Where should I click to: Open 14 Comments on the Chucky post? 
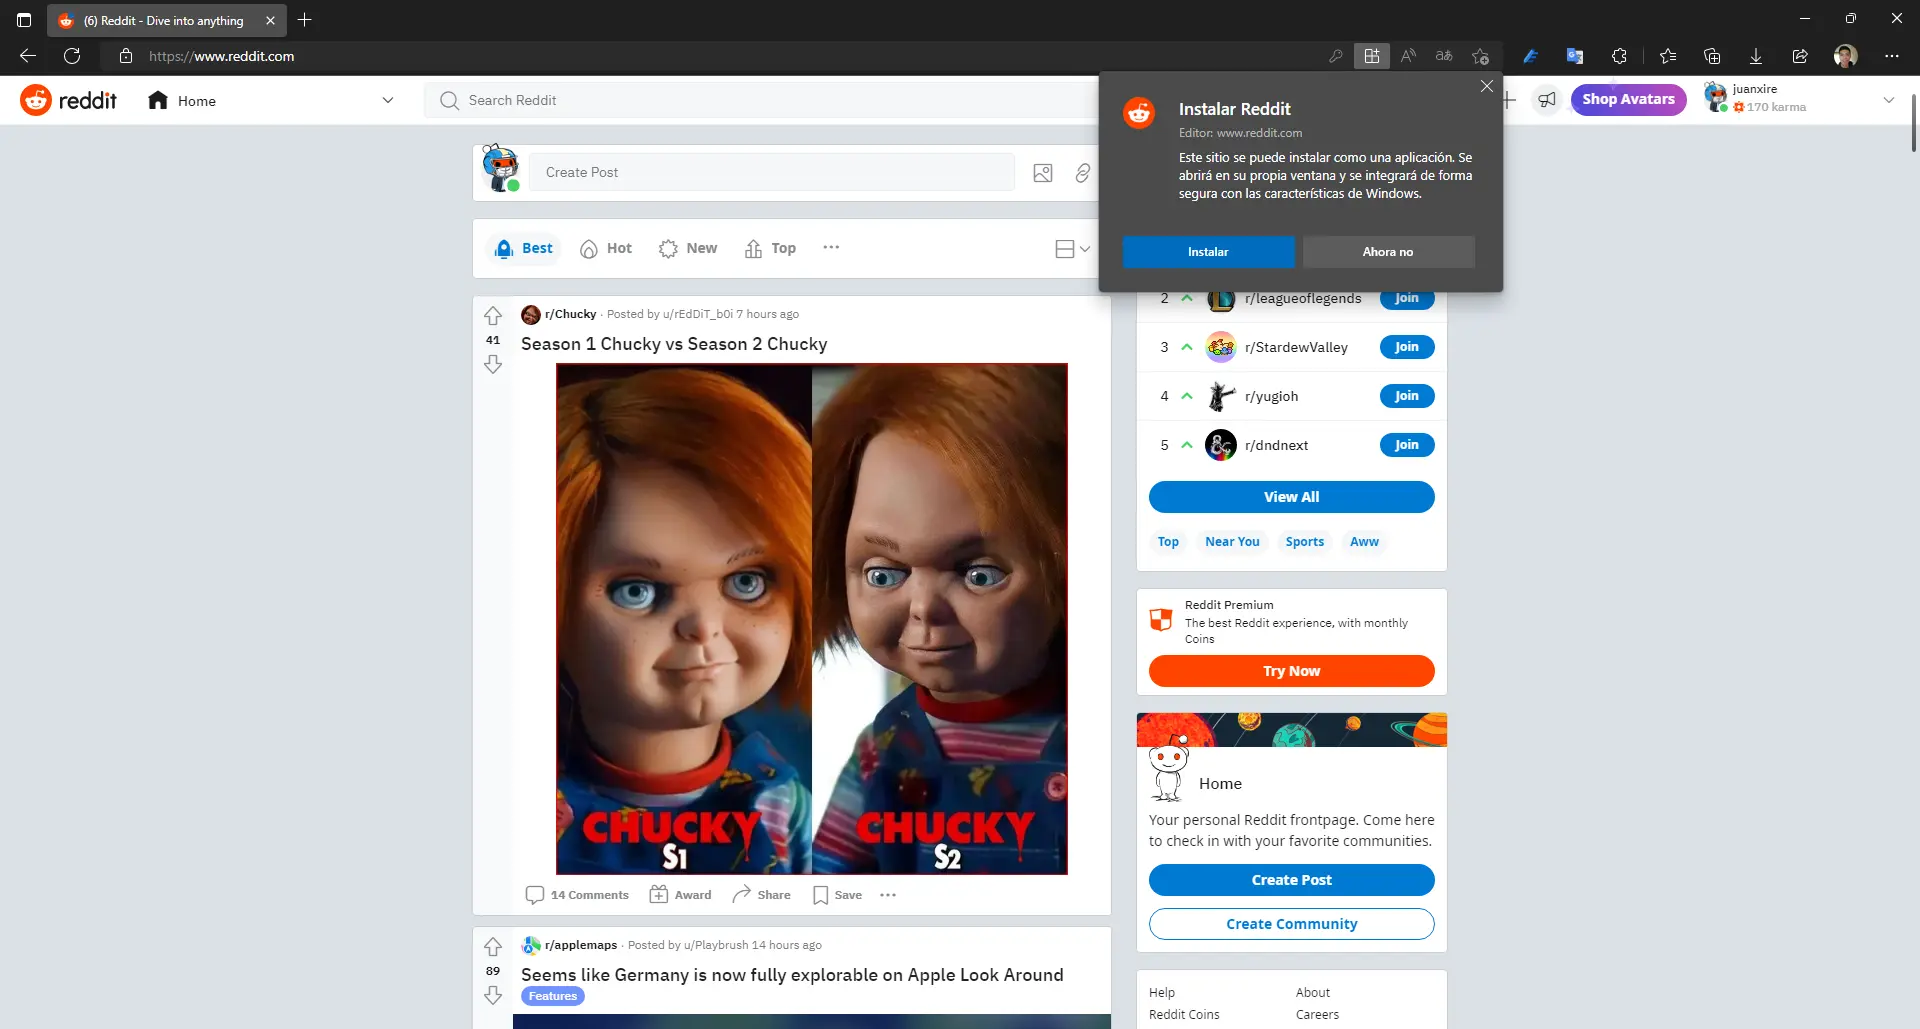coord(577,895)
